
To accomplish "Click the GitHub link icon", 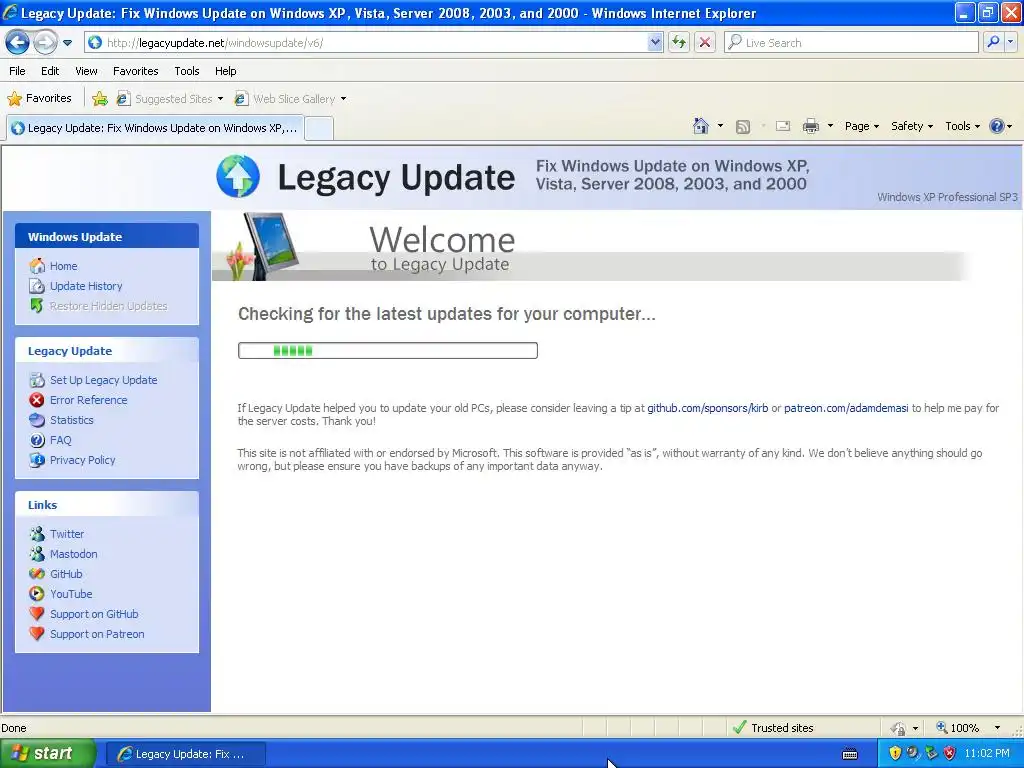I will tap(37, 574).
